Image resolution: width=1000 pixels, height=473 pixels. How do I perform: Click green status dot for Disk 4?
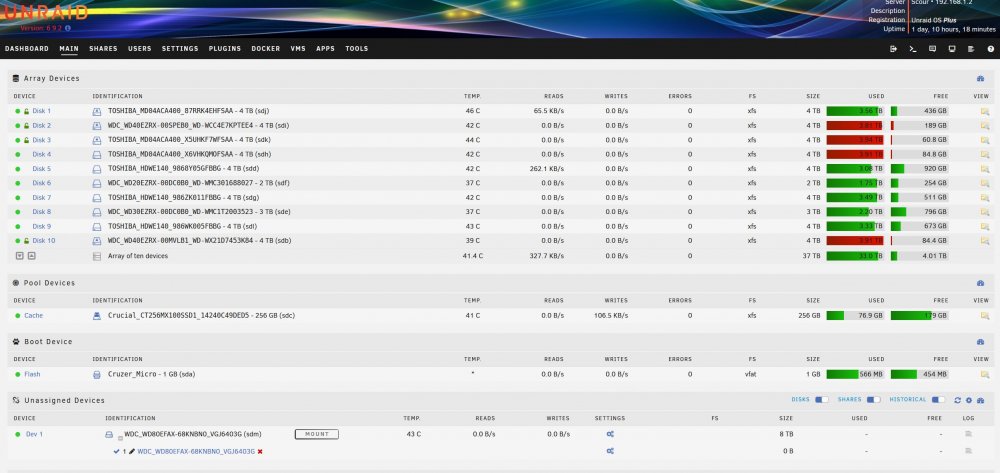18,154
